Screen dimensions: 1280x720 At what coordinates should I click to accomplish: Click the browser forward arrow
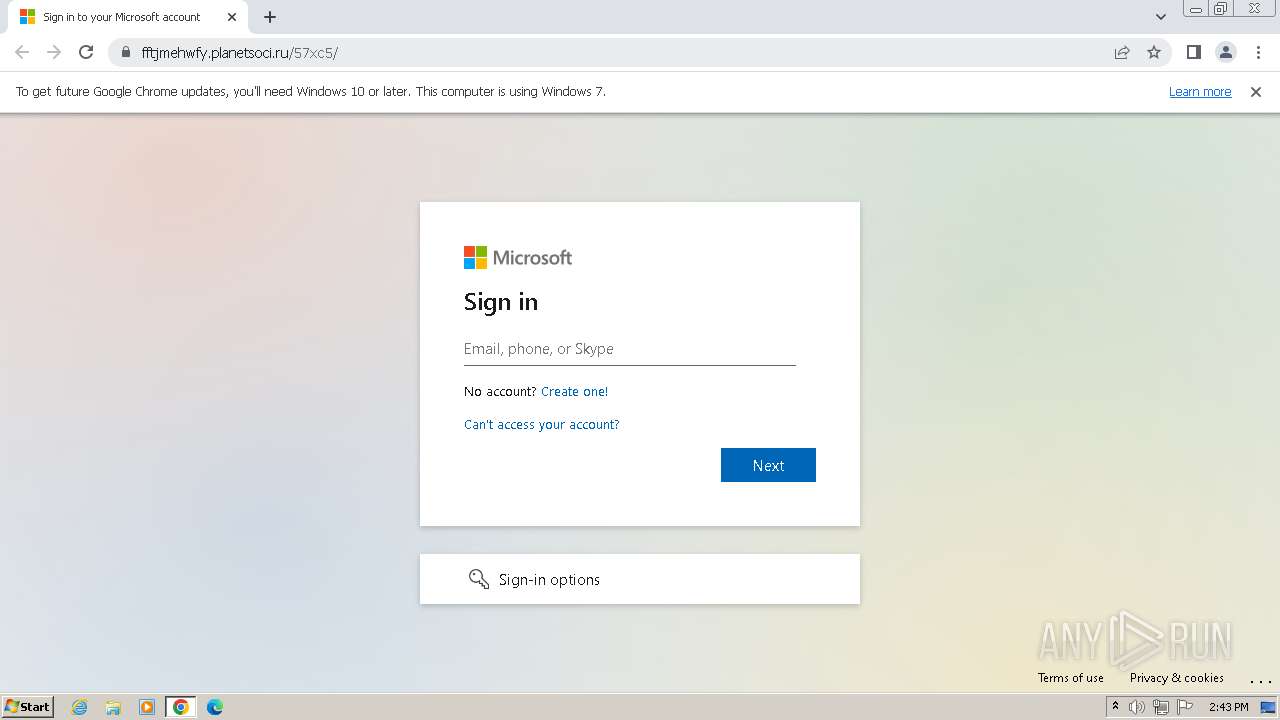tap(54, 52)
